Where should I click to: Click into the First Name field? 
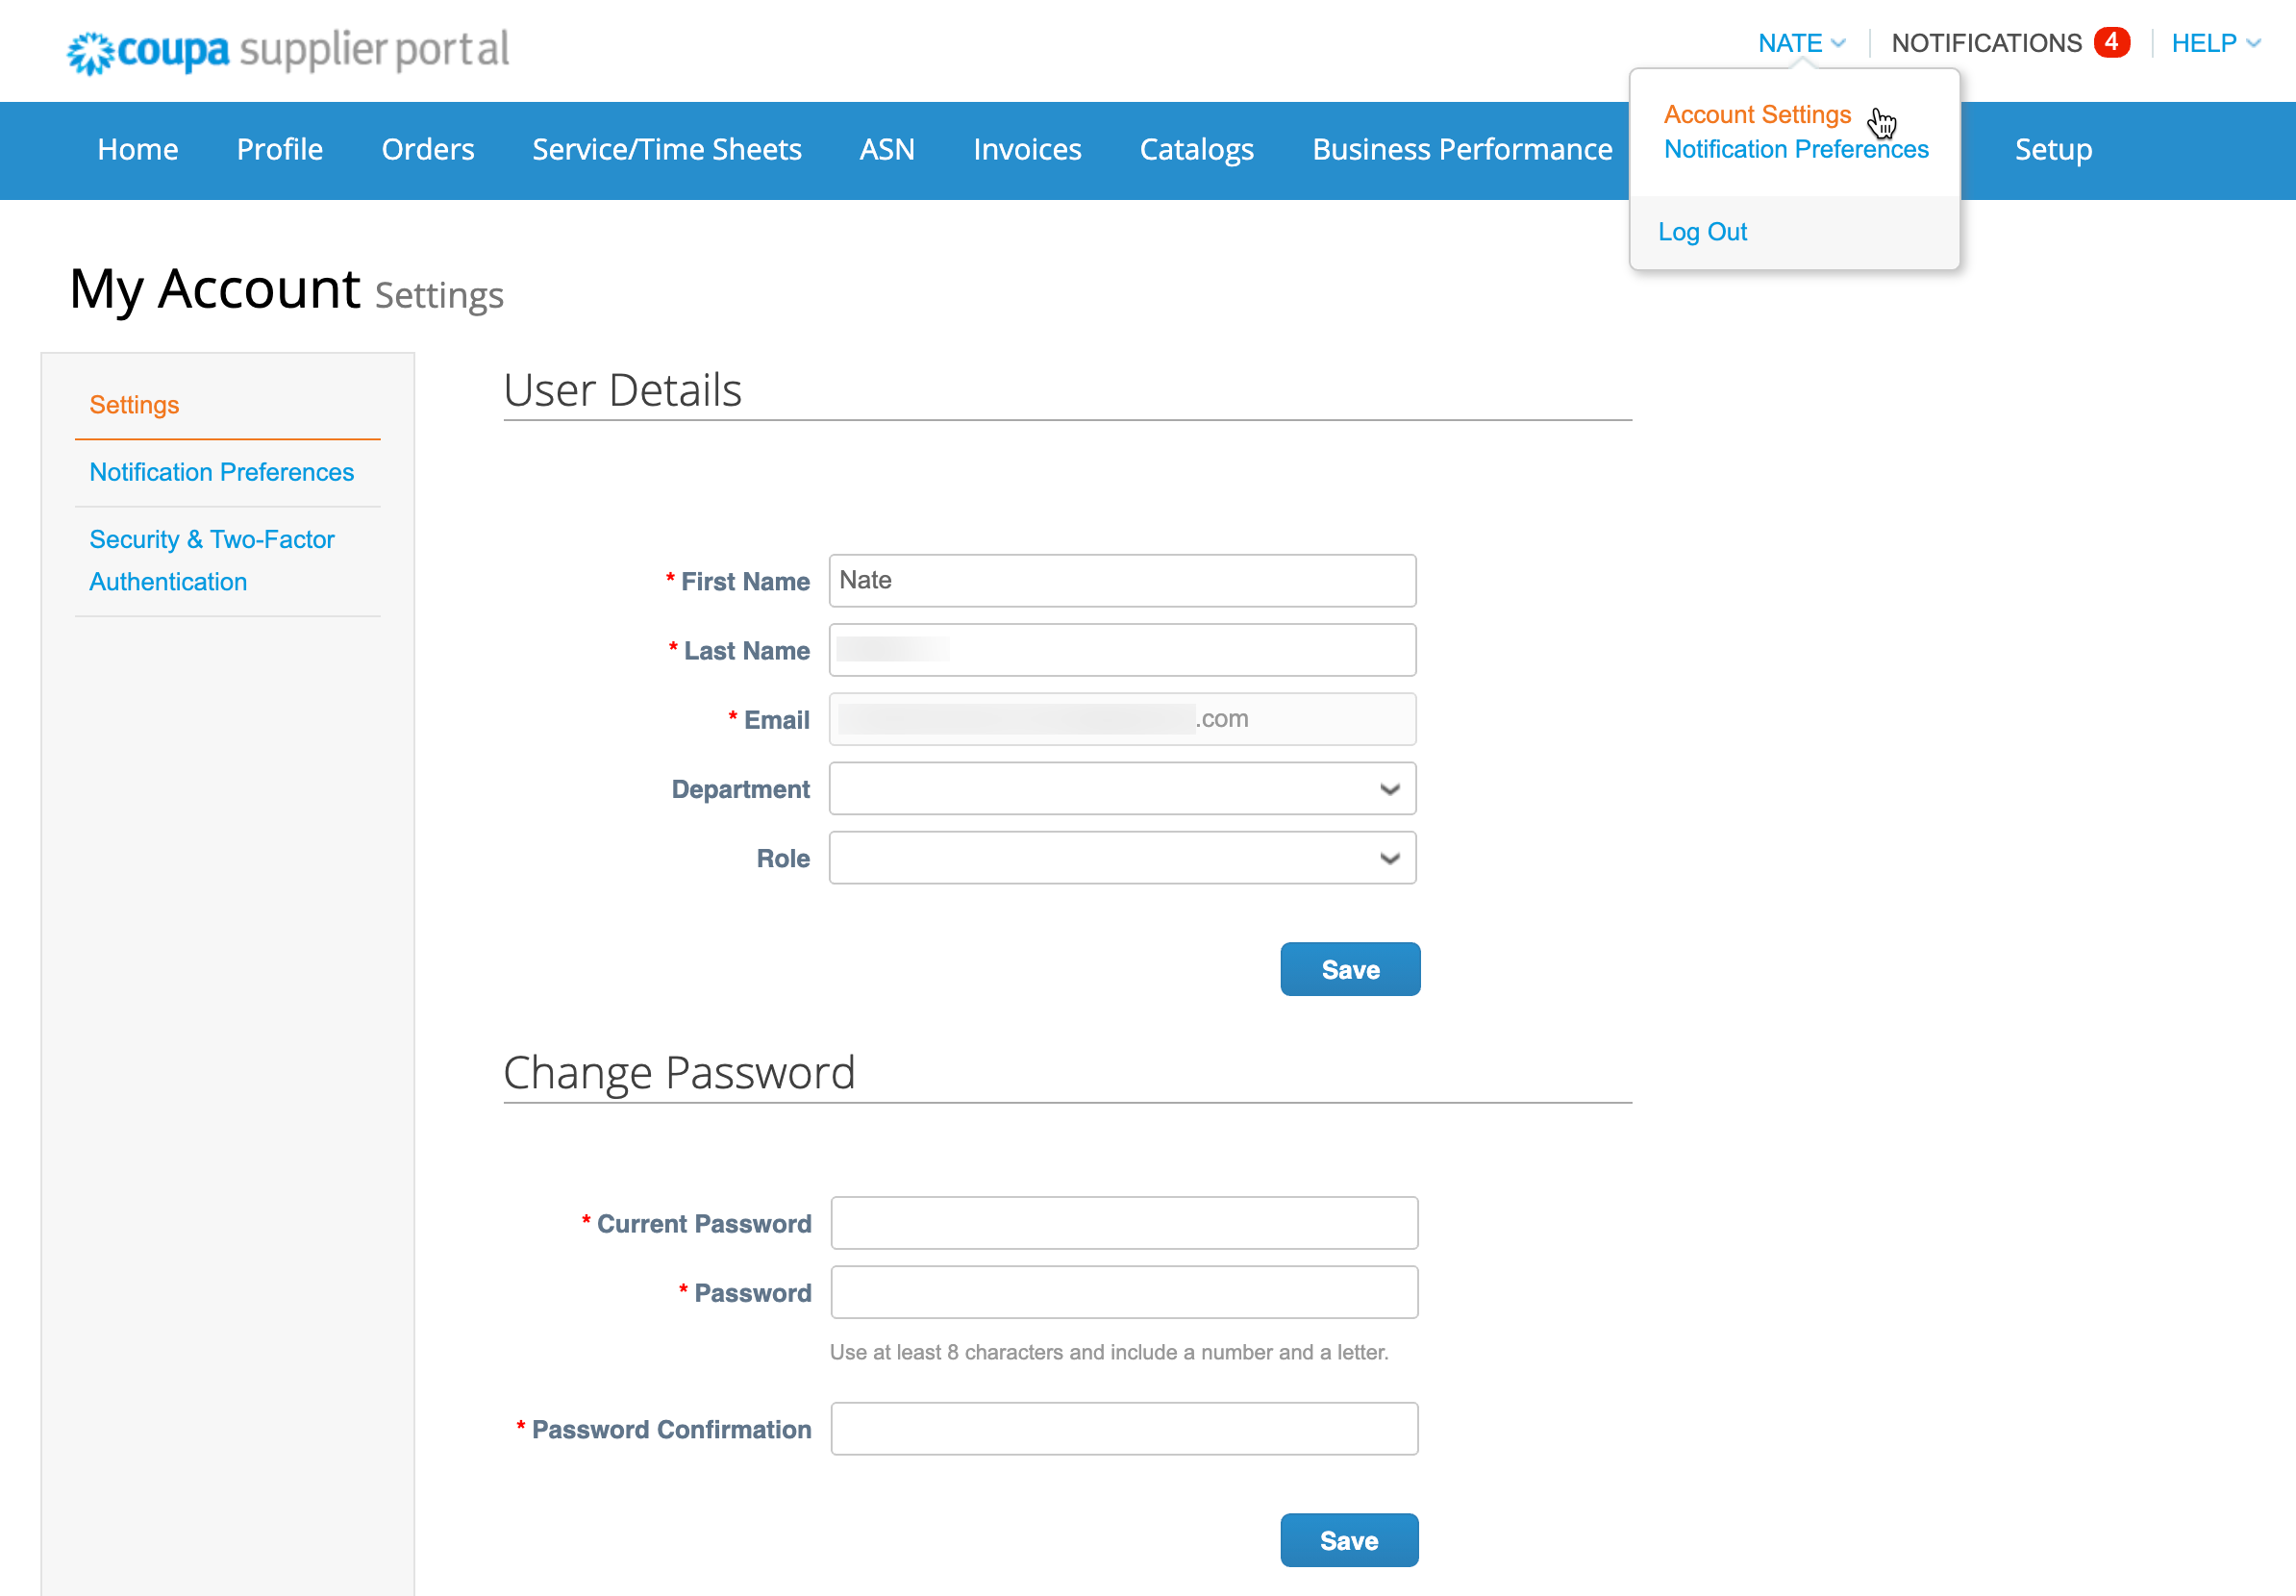click(x=1122, y=581)
